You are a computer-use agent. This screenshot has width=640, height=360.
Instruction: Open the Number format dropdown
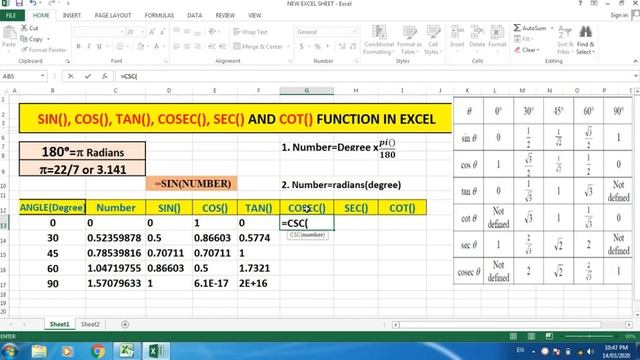354,32
